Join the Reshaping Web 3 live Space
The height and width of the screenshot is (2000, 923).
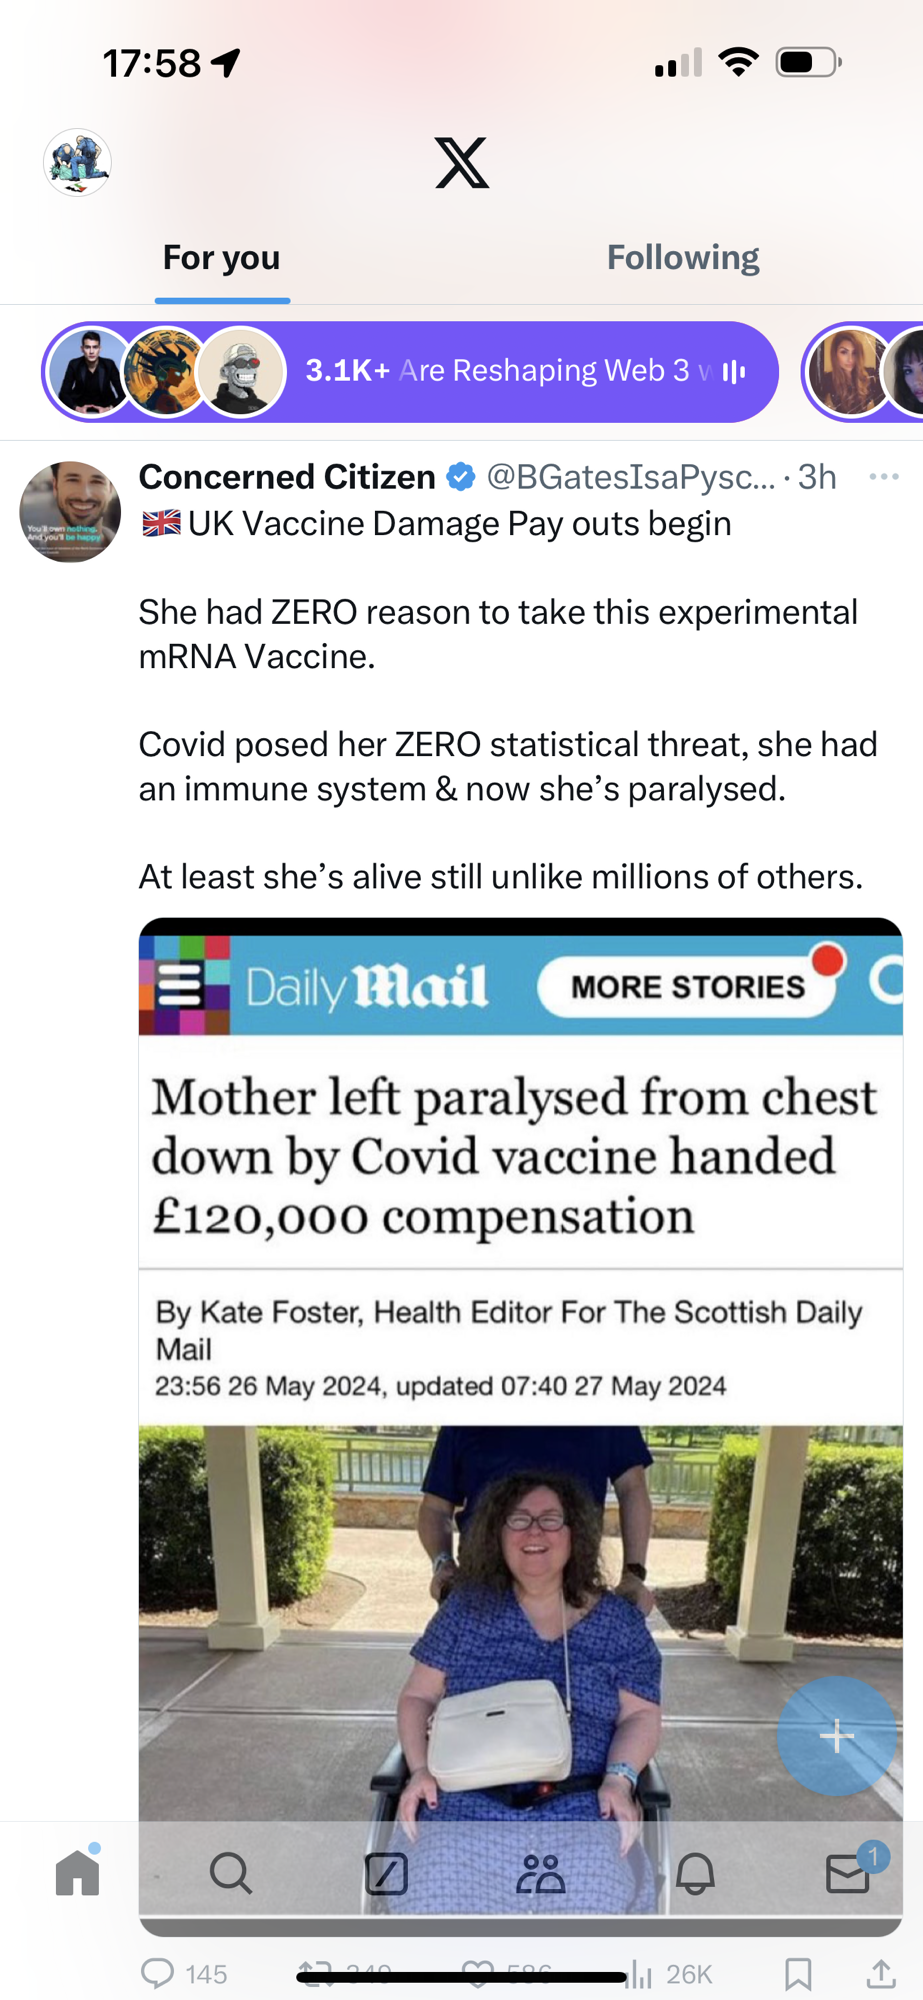410,372
